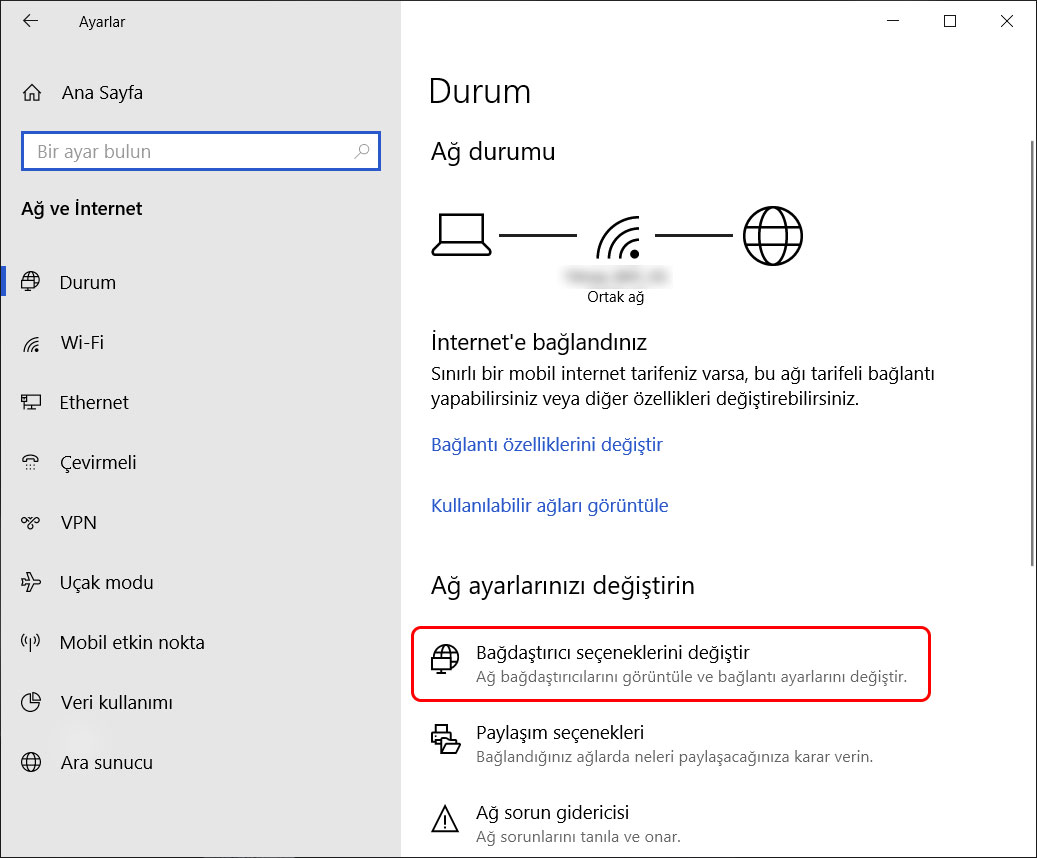Click the back arrow in title bar
1037x858 pixels.
(30, 21)
